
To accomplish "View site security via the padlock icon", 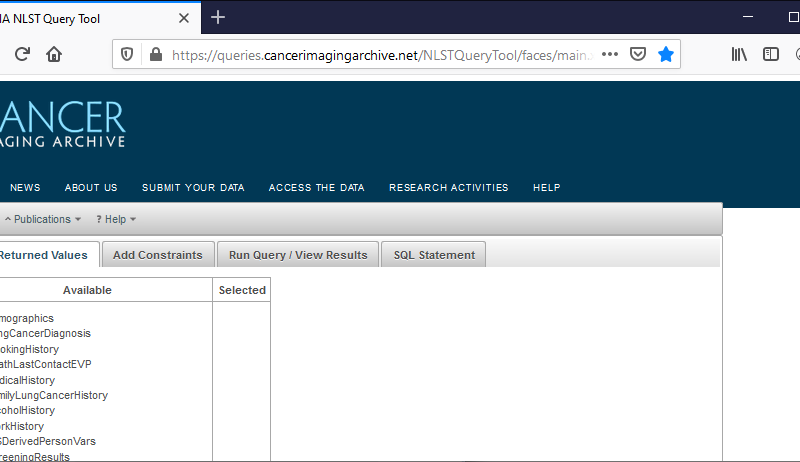I will tap(156, 54).
